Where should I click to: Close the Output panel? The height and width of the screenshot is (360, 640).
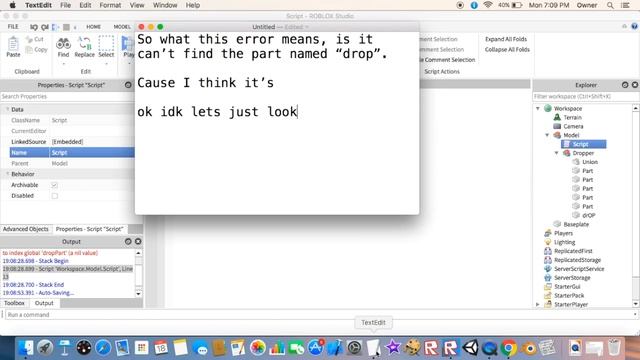tap(138, 242)
